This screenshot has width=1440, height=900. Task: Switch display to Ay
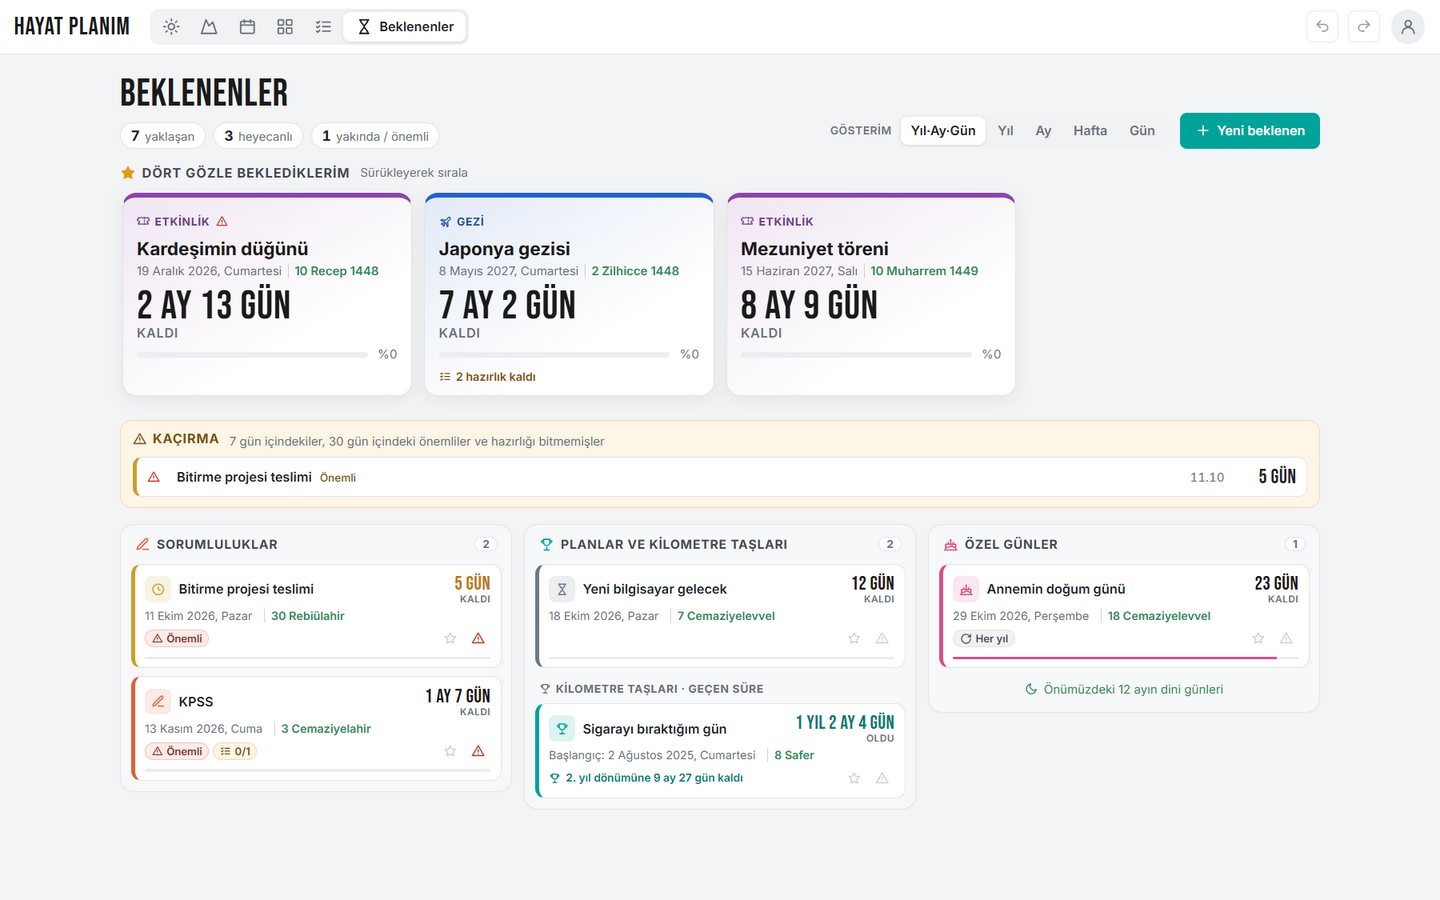click(1043, 131)
